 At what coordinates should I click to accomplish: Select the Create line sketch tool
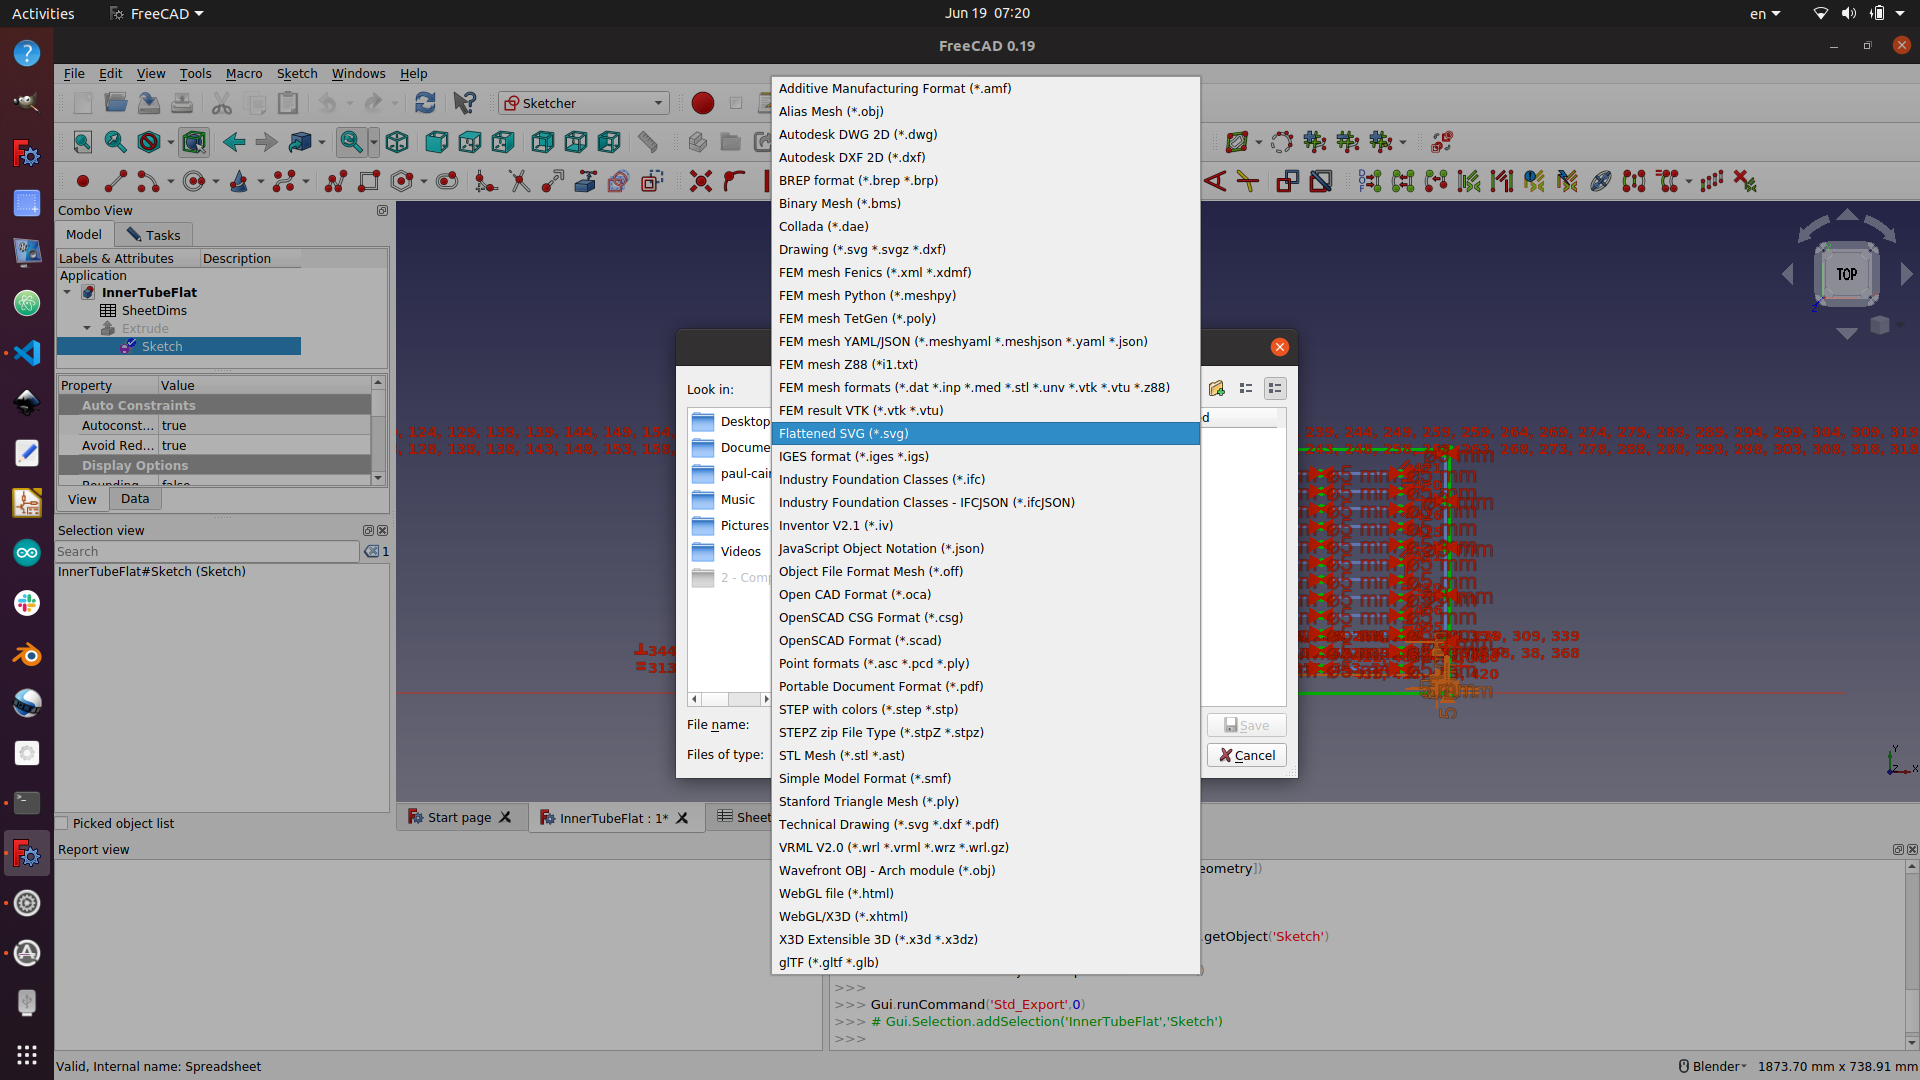coord(116,181)
